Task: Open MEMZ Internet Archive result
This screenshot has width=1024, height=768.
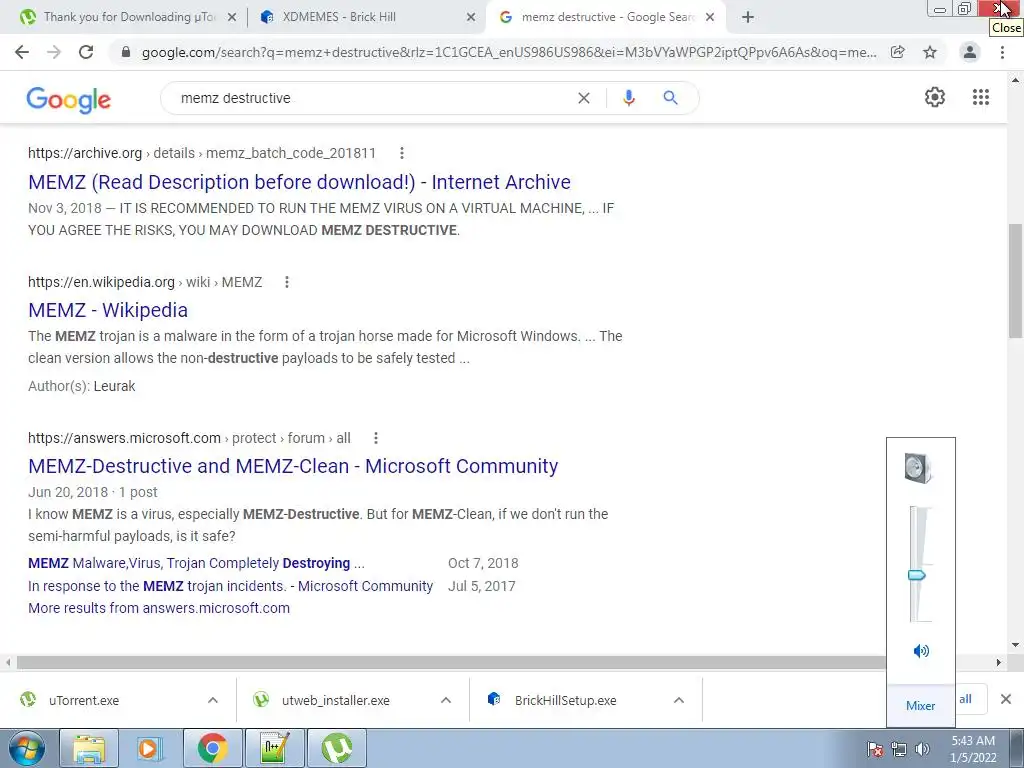Action: [299, 182]
